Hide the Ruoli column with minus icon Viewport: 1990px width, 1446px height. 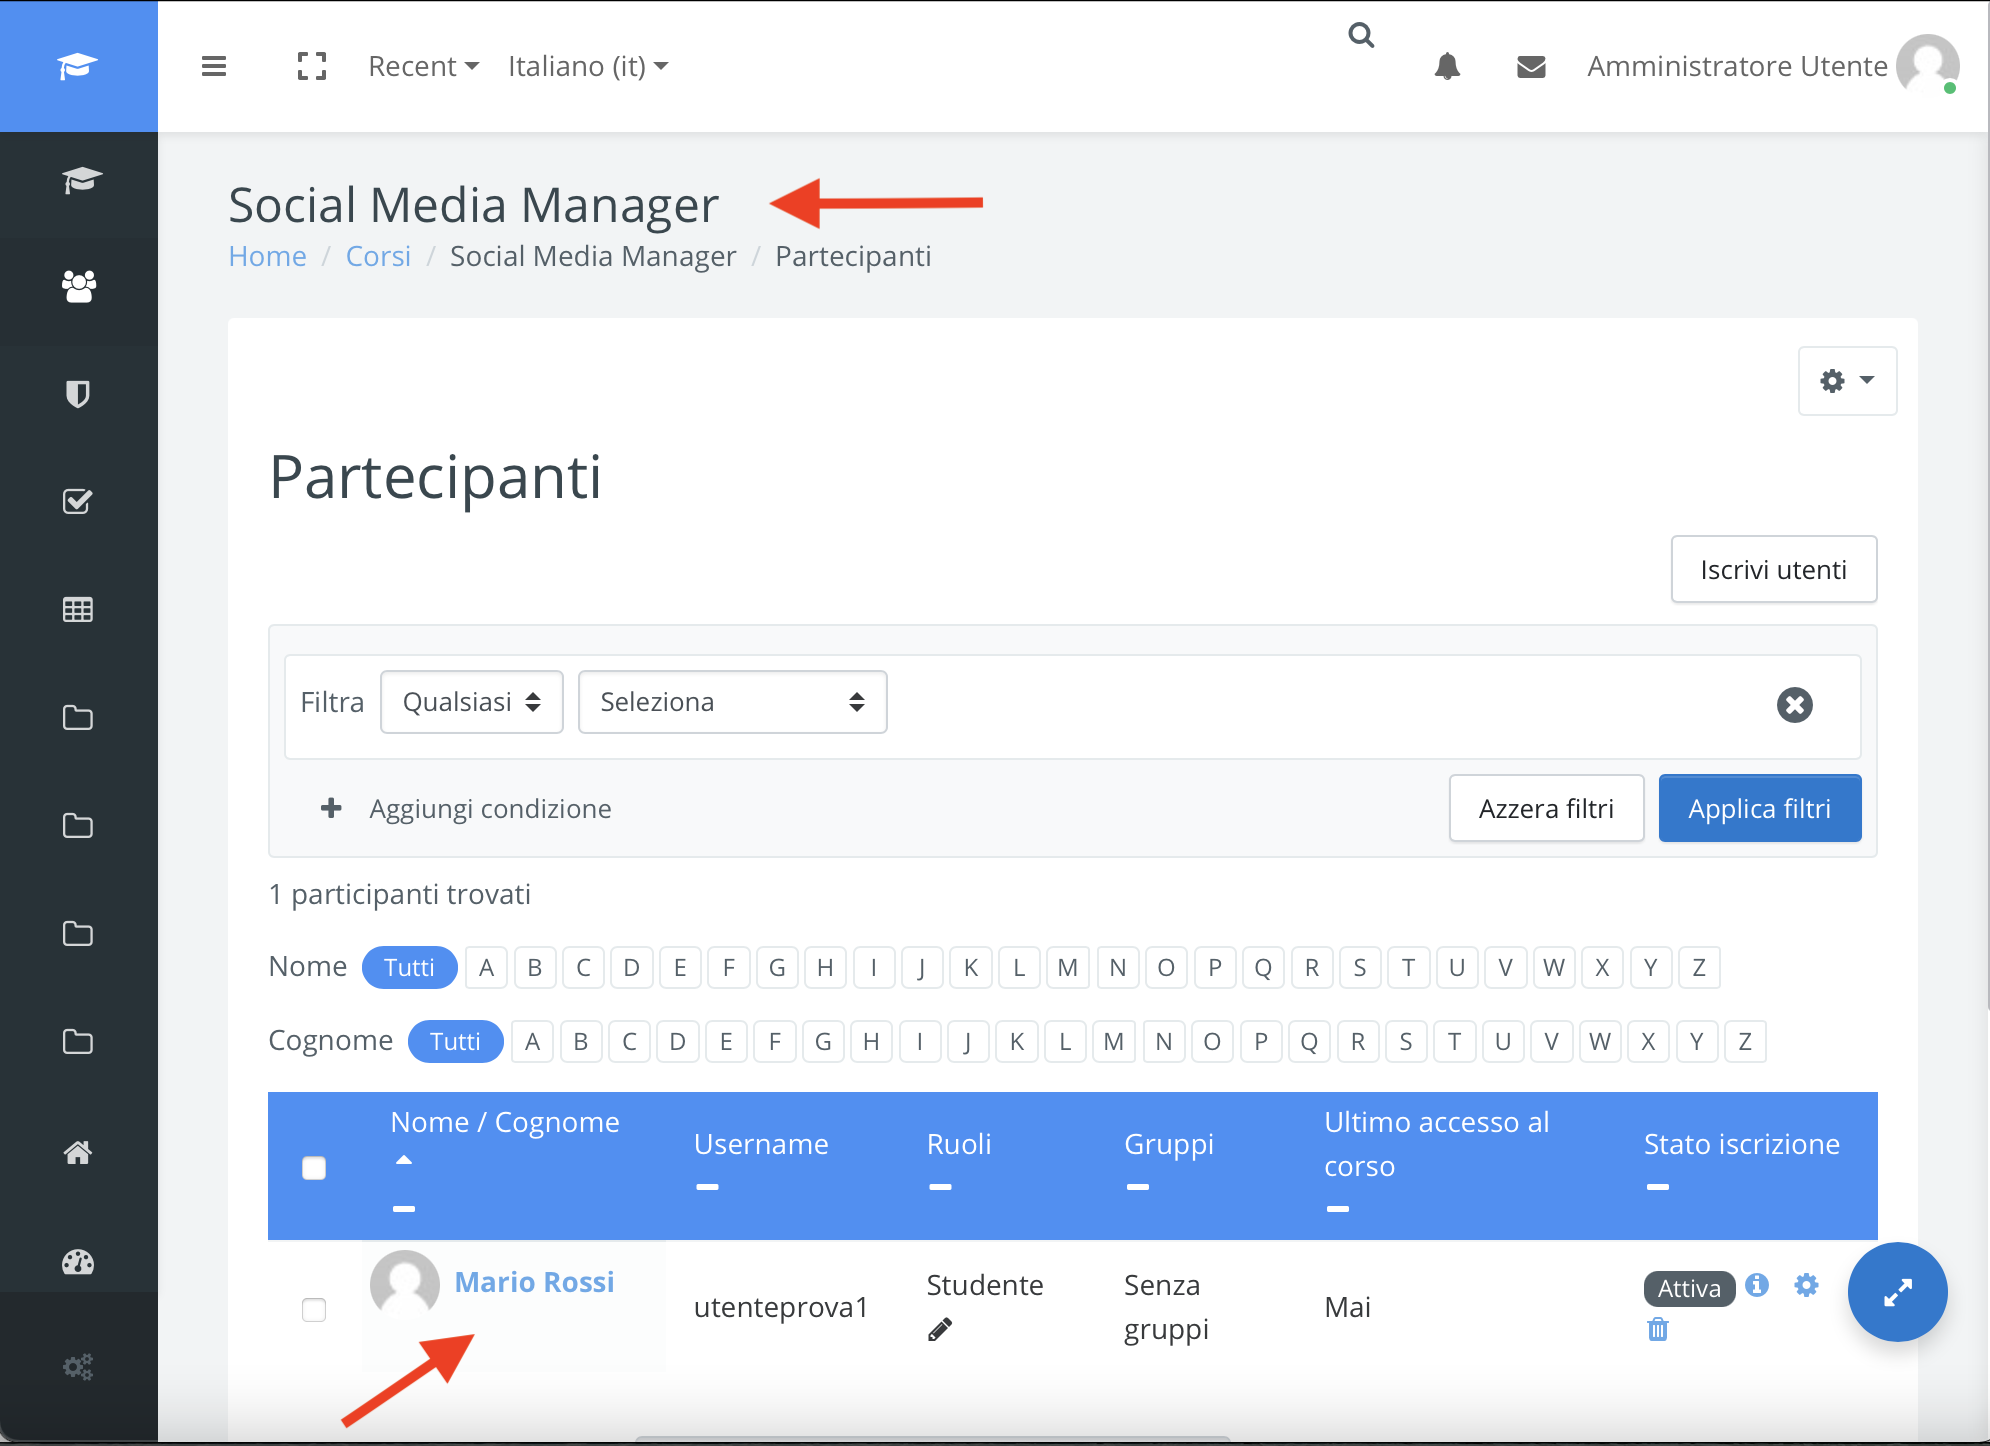(x=940, y=1187)
